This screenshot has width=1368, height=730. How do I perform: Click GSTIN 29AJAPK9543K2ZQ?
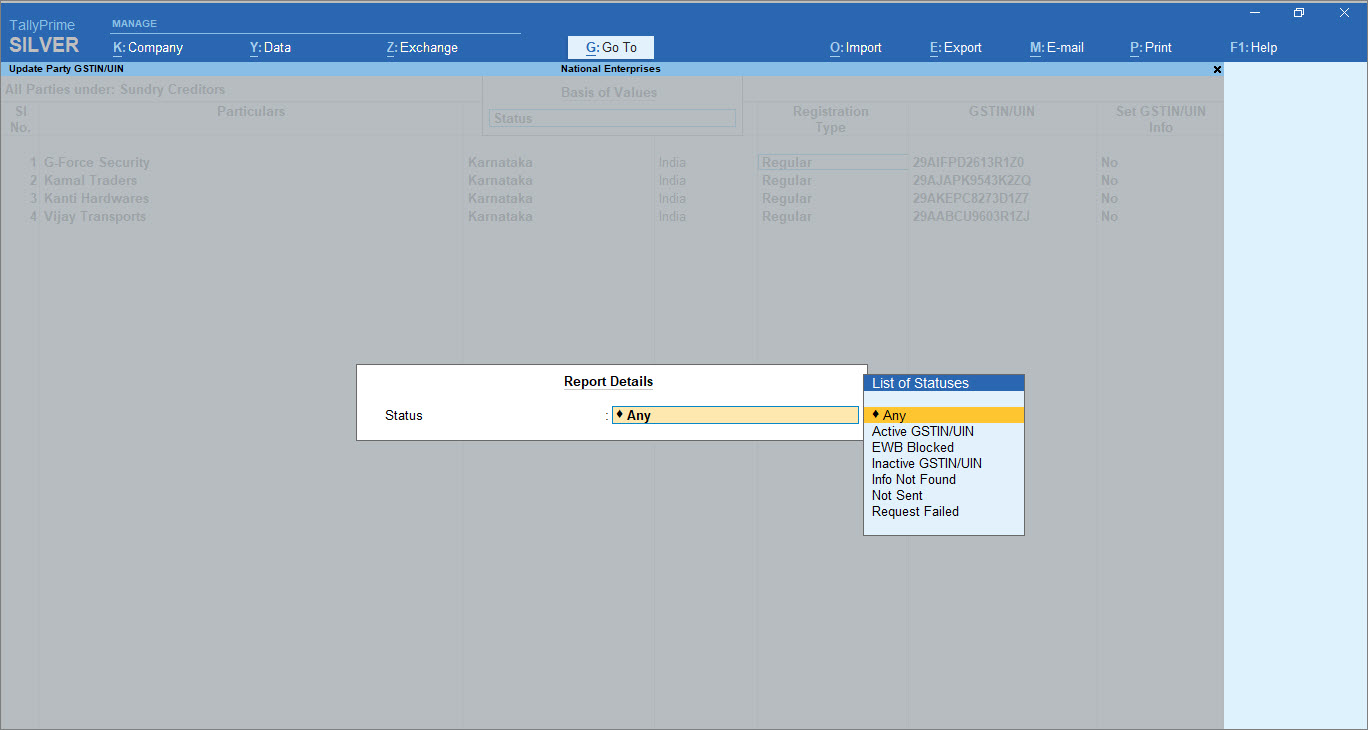coord(972,180)
